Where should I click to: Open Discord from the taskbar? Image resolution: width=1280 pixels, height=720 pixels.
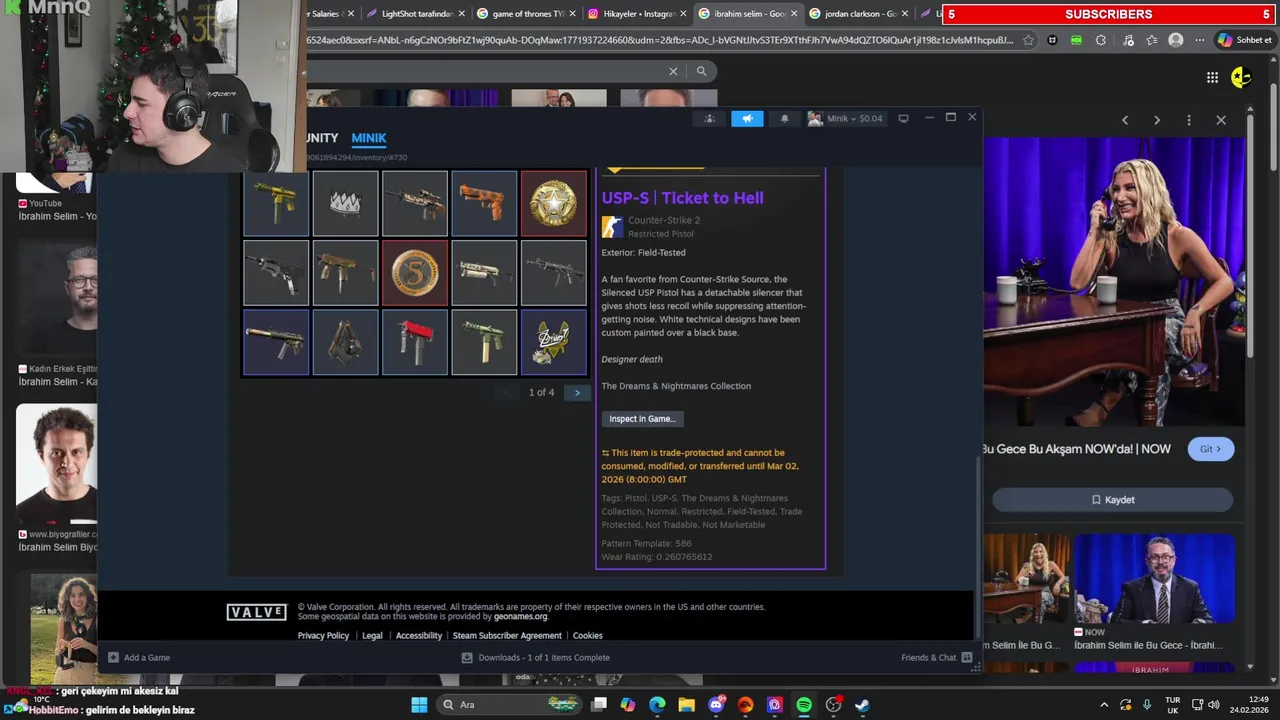click(716, 704)
